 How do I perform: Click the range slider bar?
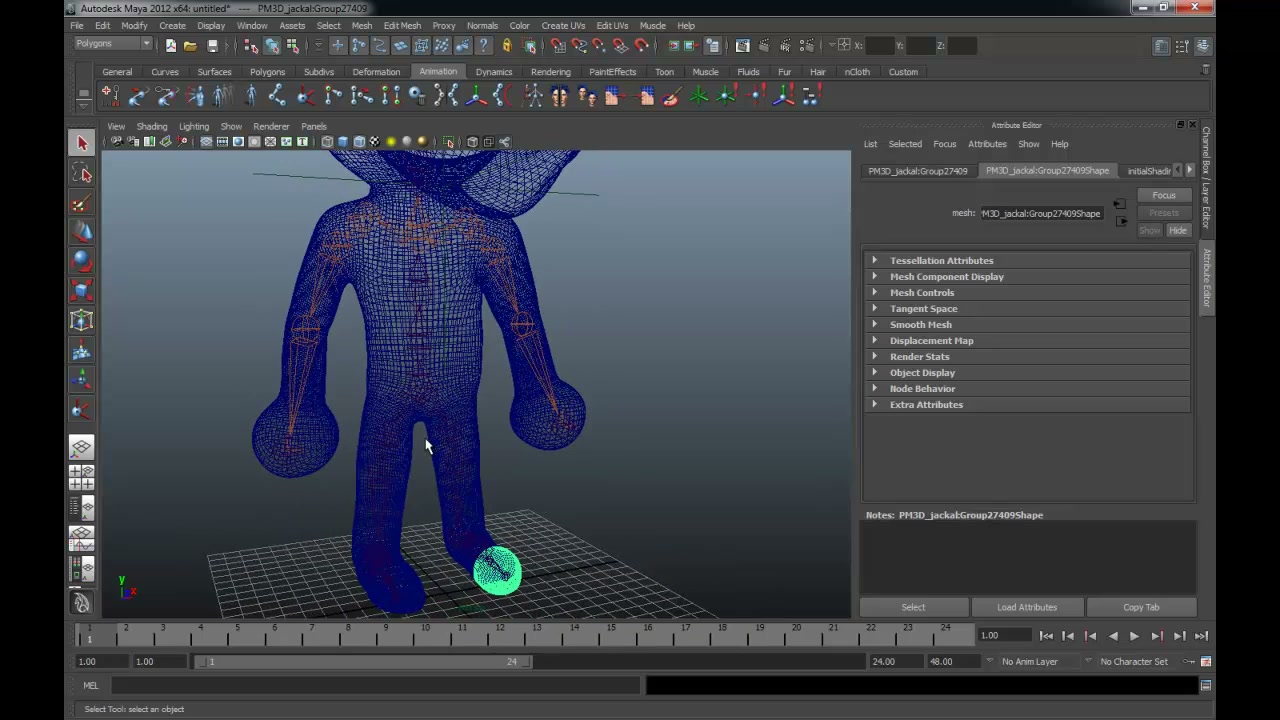pos(365,661)
